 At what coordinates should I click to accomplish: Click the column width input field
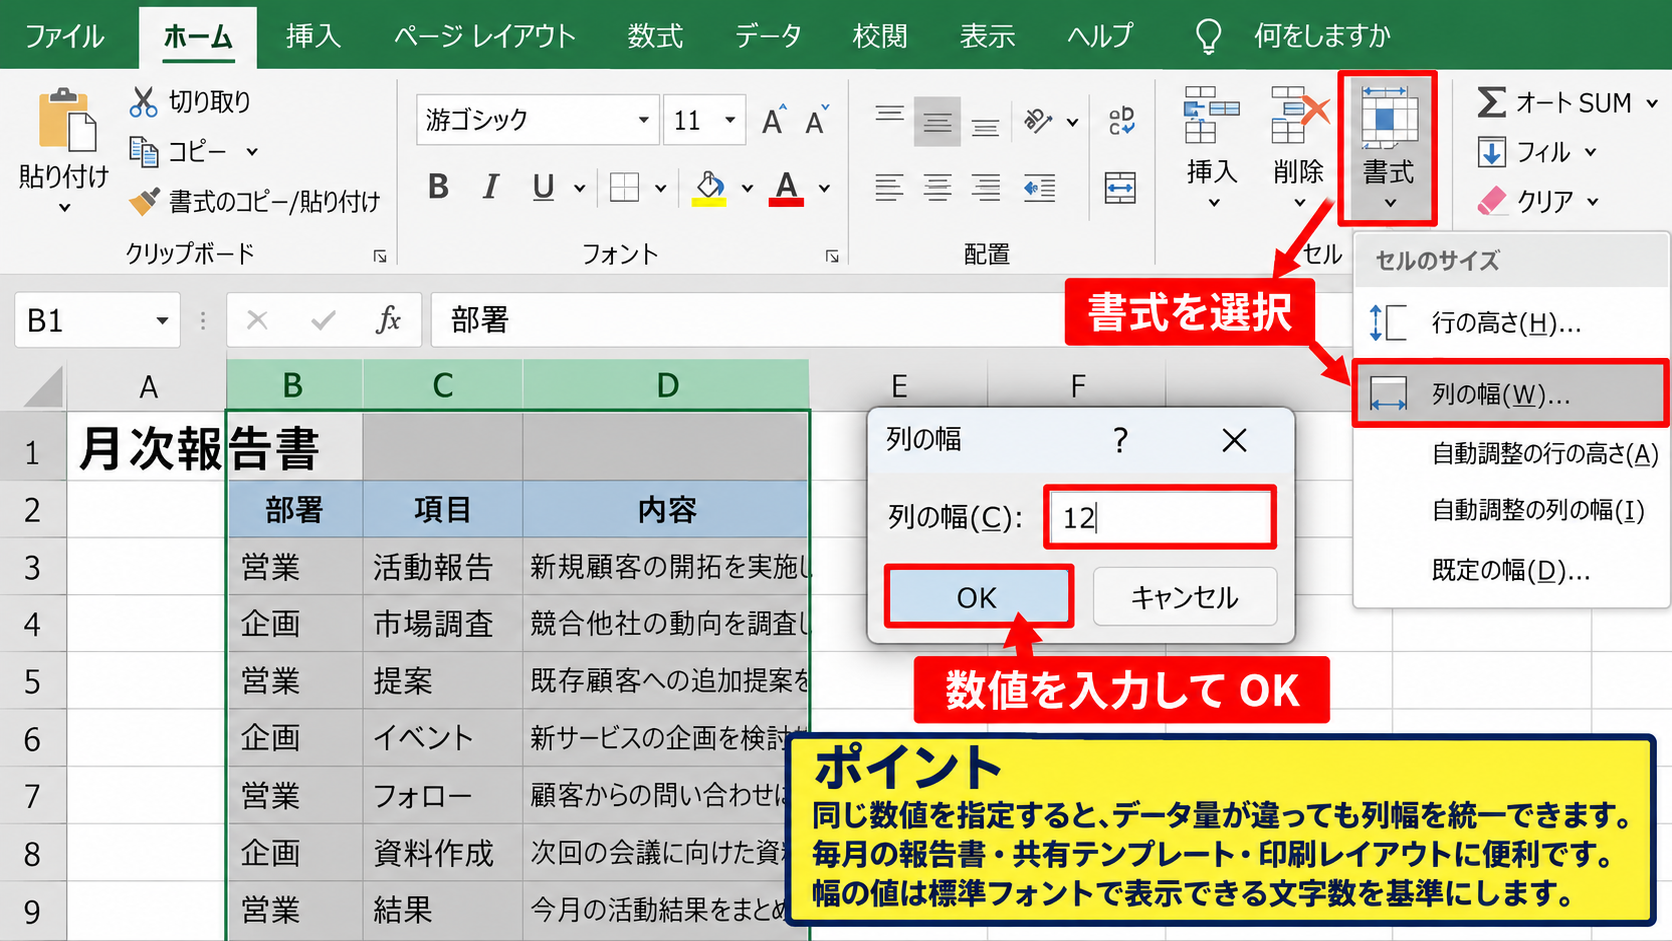tap(1159, 517)
